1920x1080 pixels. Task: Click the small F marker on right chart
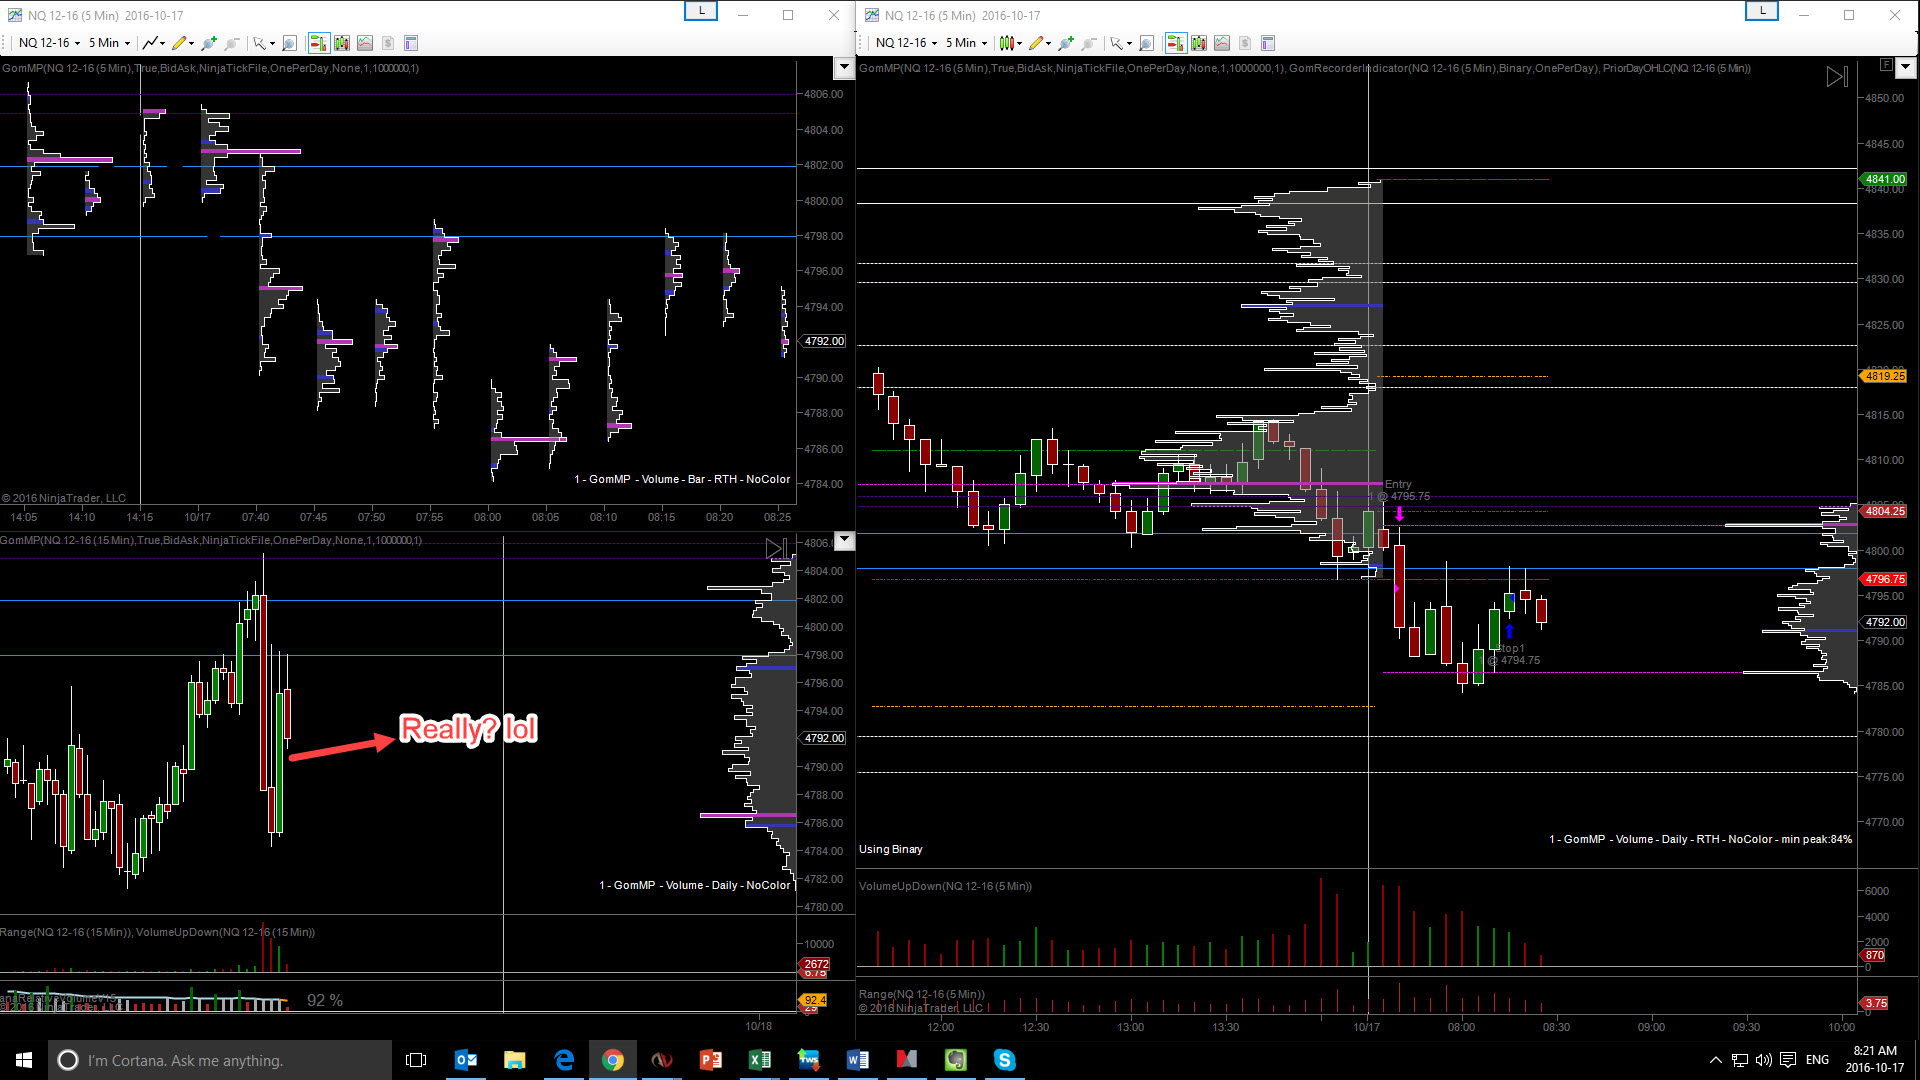(x=1886, y=65)
